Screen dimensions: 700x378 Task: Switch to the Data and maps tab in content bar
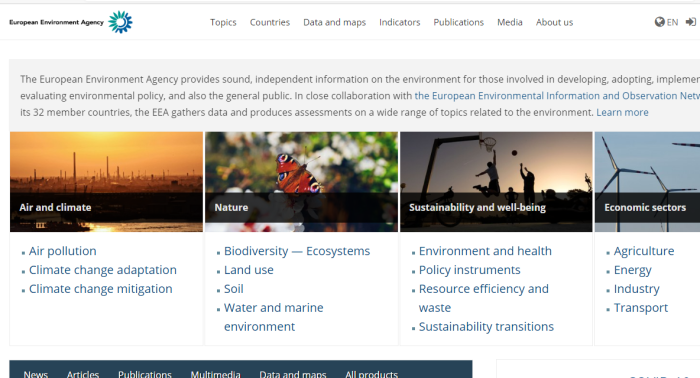point(293,374)
